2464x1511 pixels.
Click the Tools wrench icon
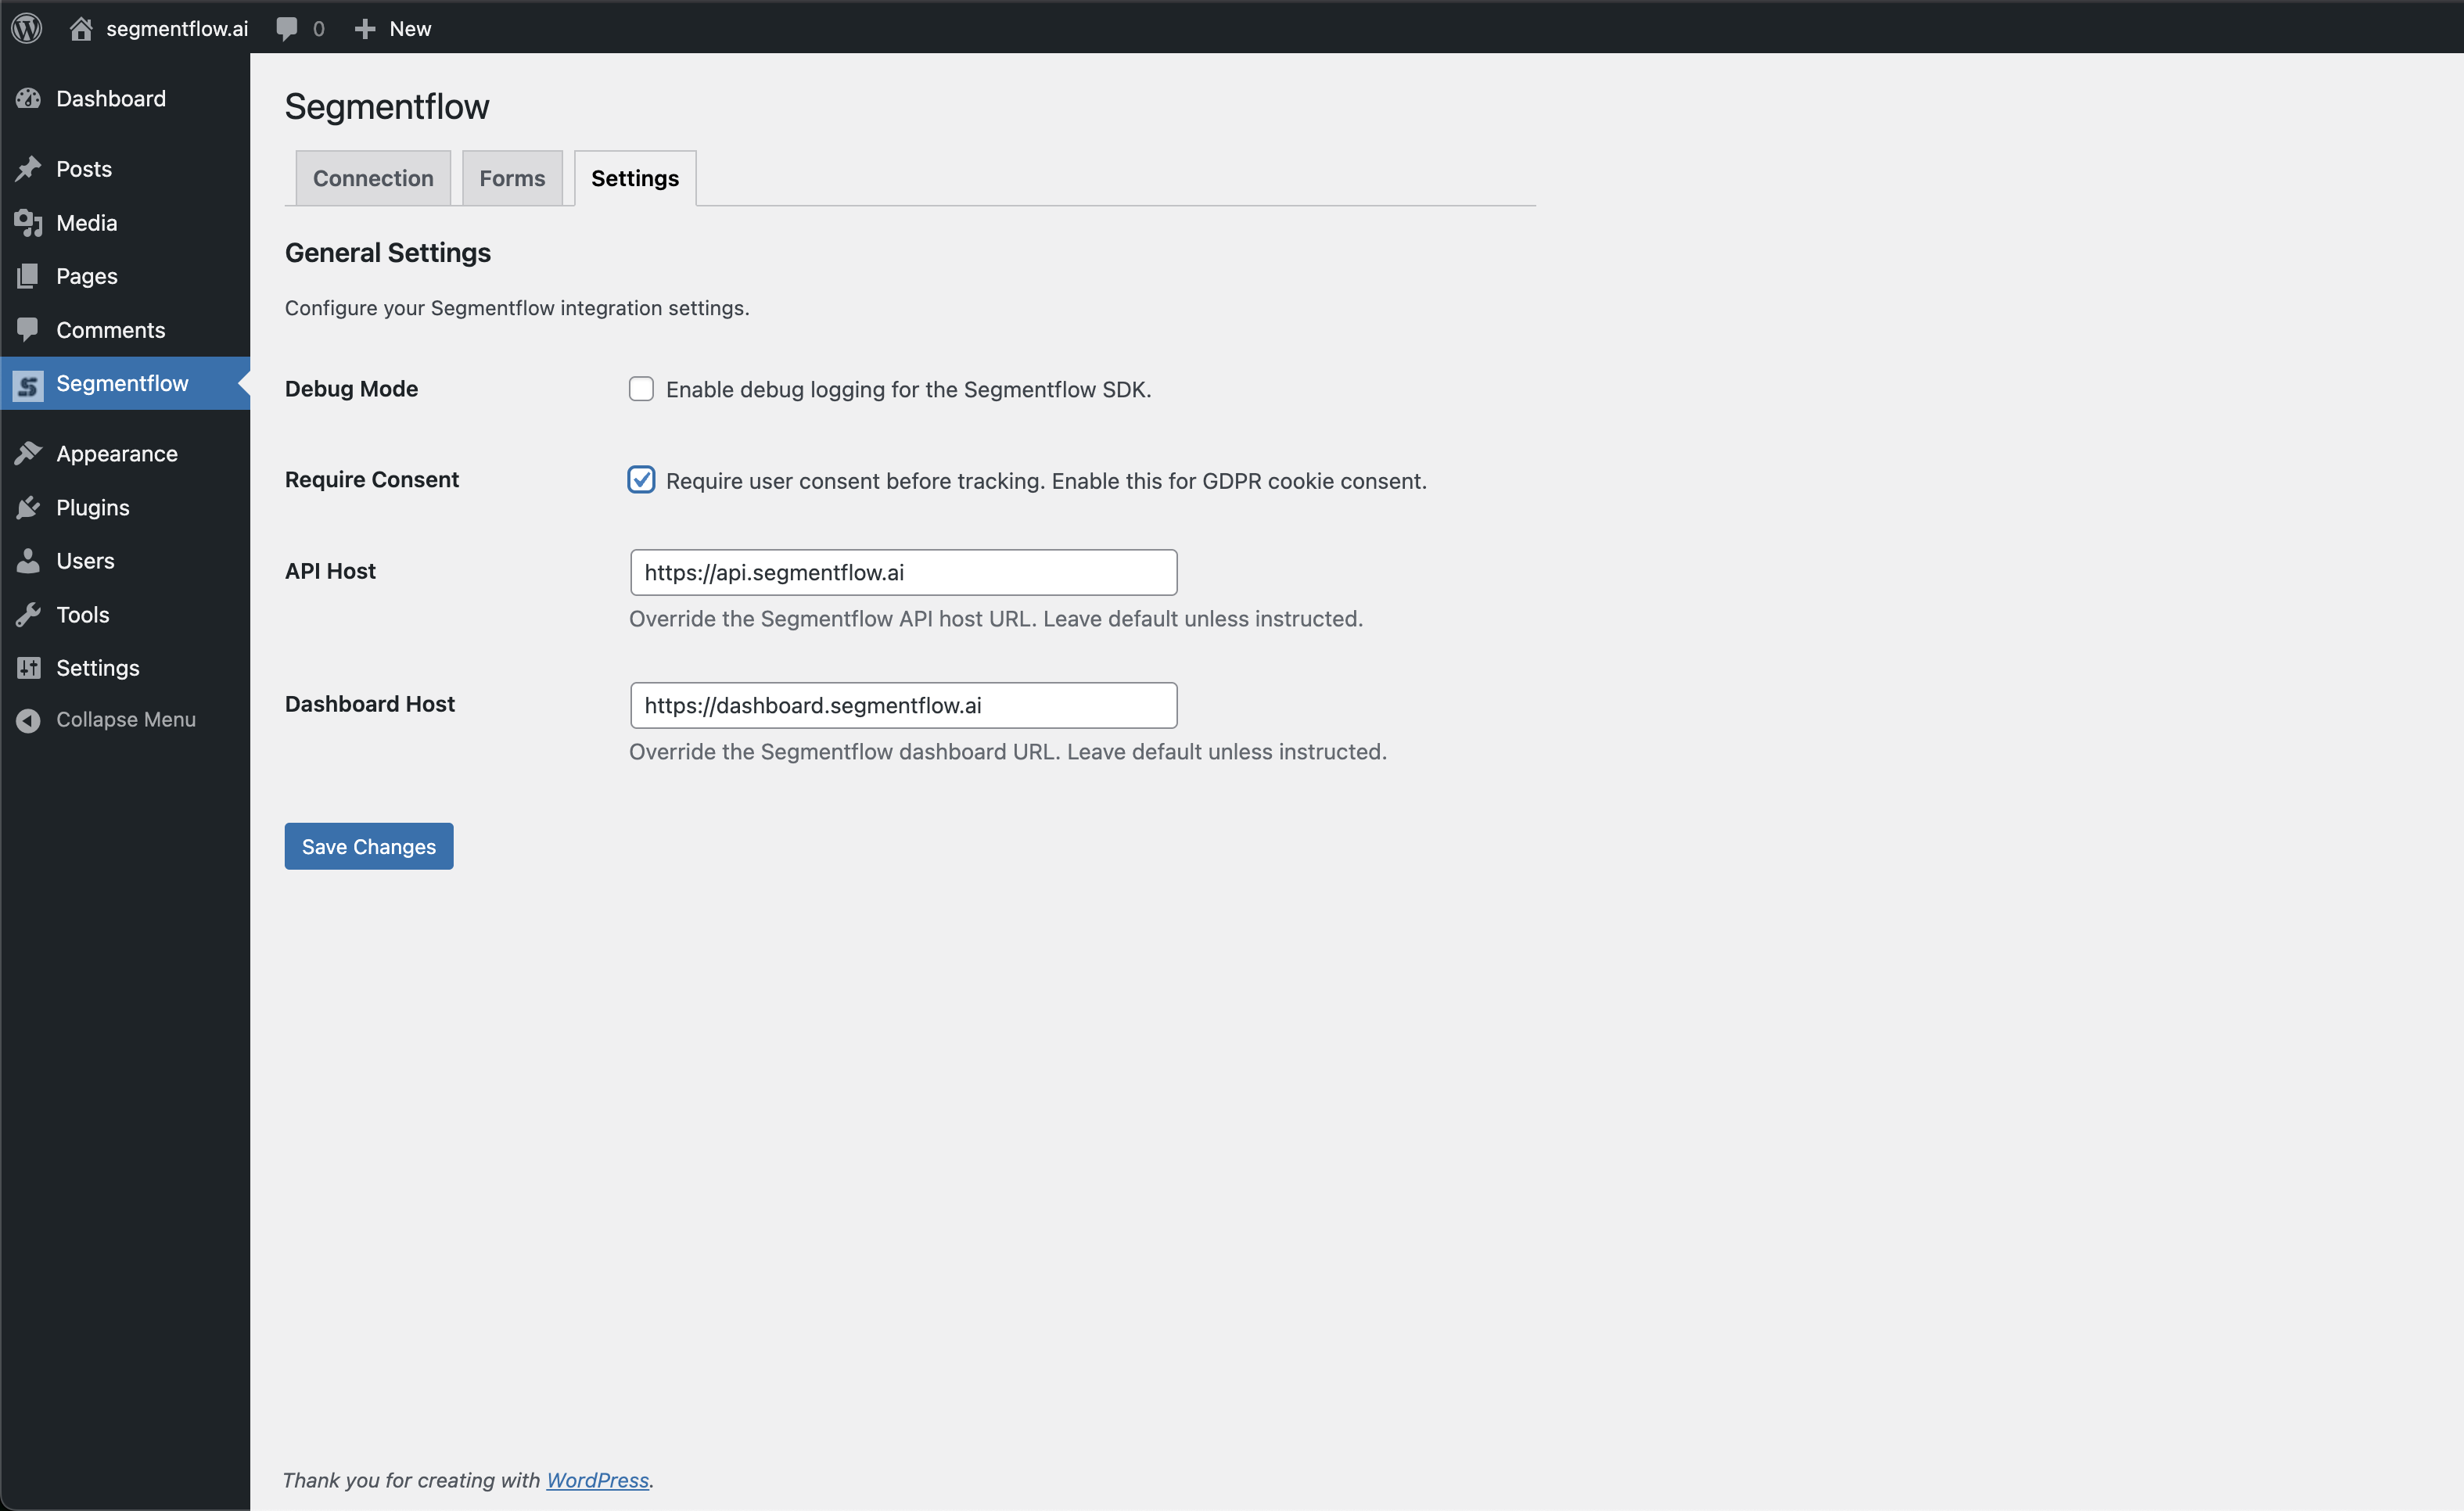tap(28, 614)
